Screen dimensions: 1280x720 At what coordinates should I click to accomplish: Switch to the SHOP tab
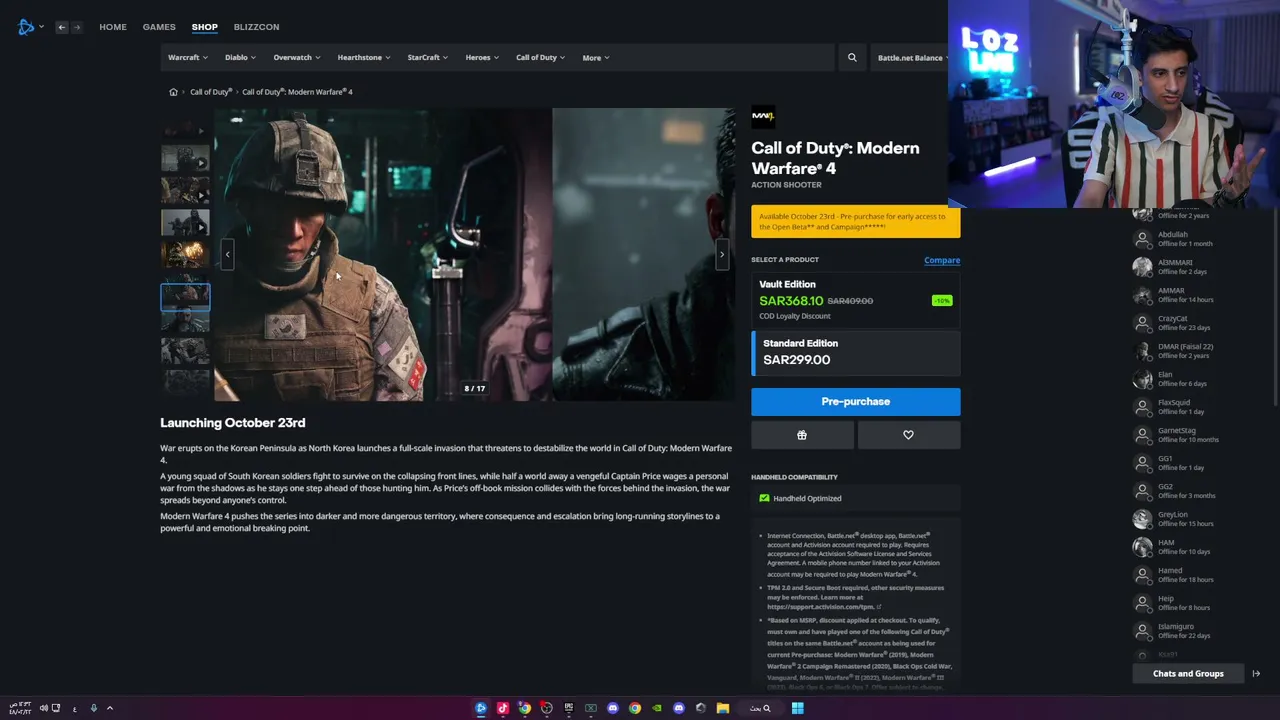point(205,27)
